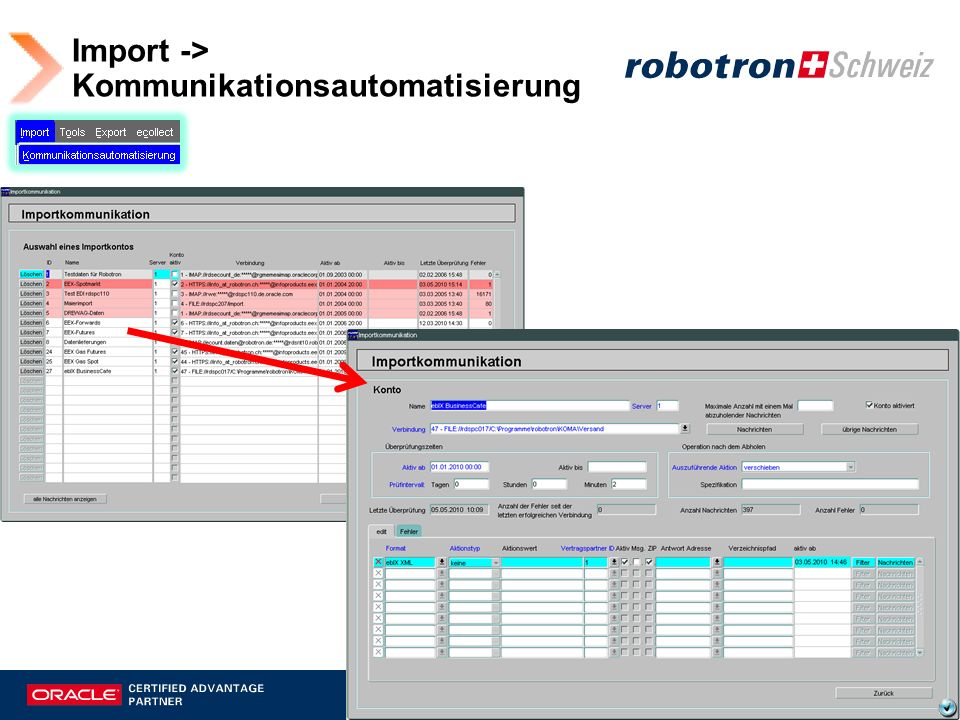Open the list icon beside the Verbindung field
The image size is (960, 720).
(685, 429)
